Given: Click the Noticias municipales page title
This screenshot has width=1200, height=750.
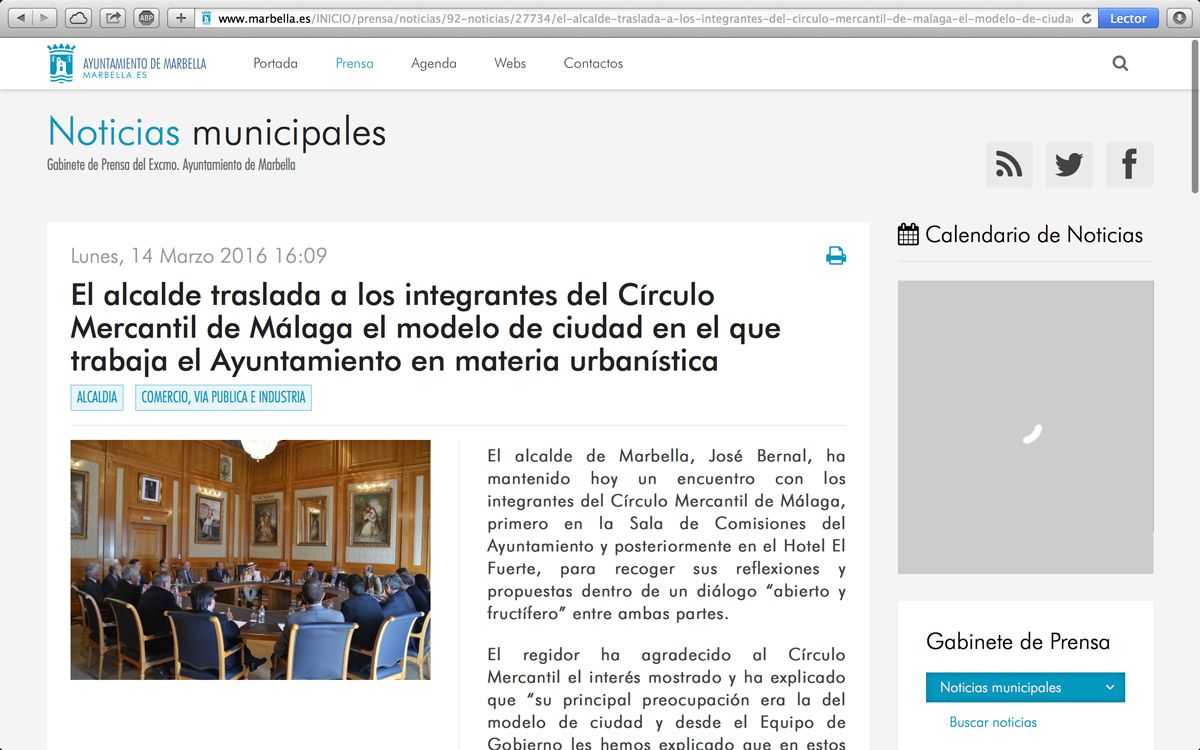Looking at the screenshot, I should (217, 132).
